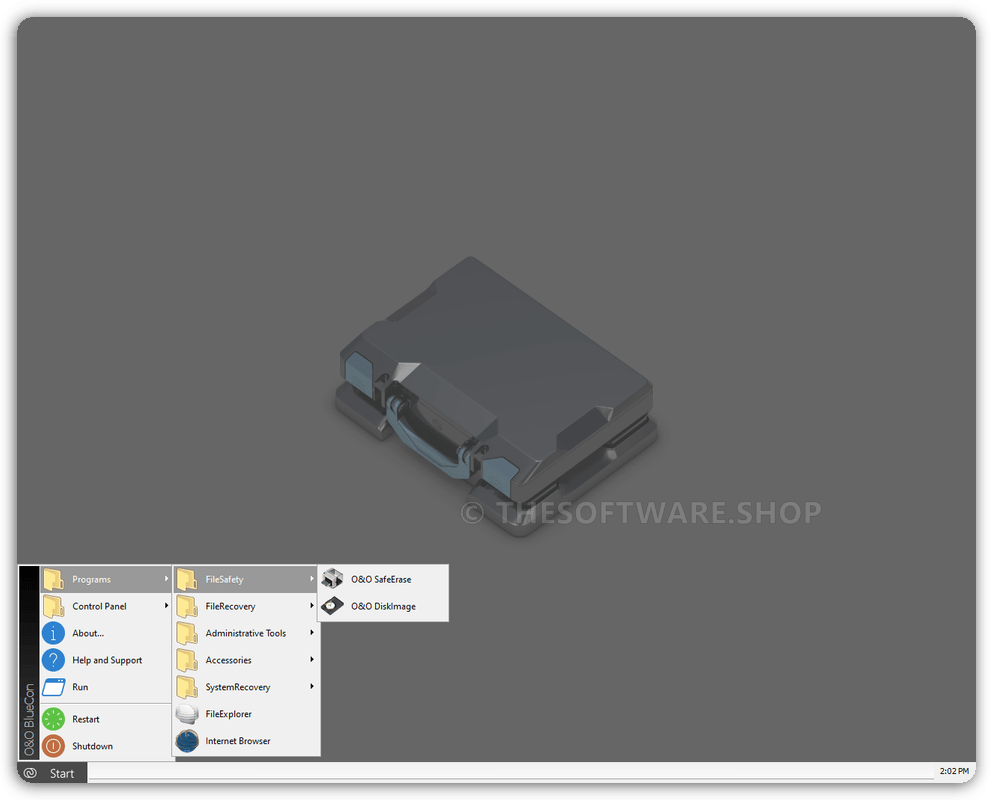
Task: Expand the Administrative Tools submenu arrow
Action: (x=312, y=632)
